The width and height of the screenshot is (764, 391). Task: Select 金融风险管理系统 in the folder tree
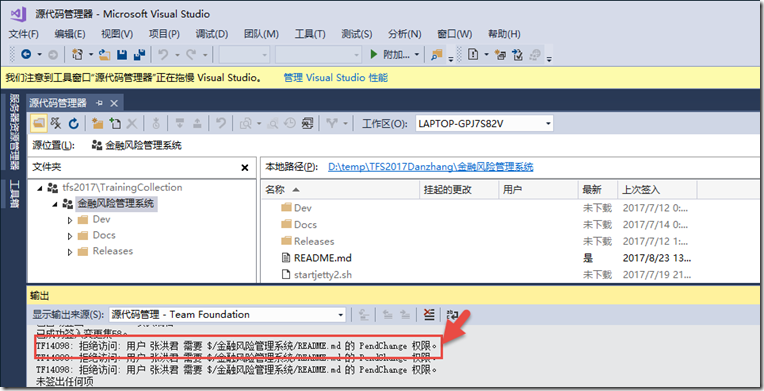coord(115,204)
